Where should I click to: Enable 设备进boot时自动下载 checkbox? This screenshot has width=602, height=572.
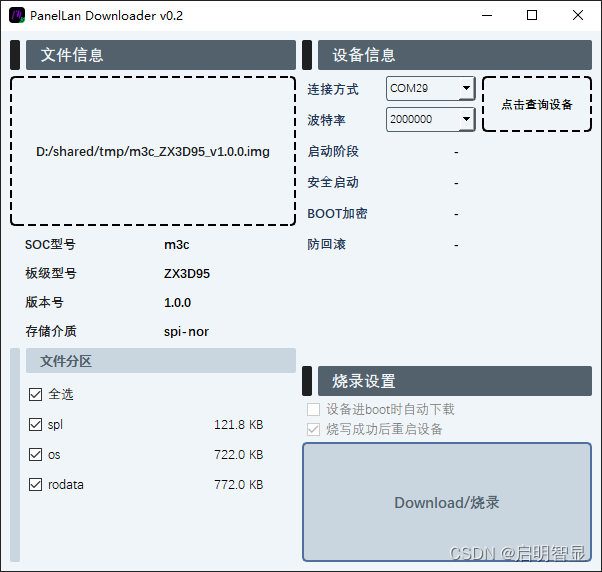coord(313,409)
